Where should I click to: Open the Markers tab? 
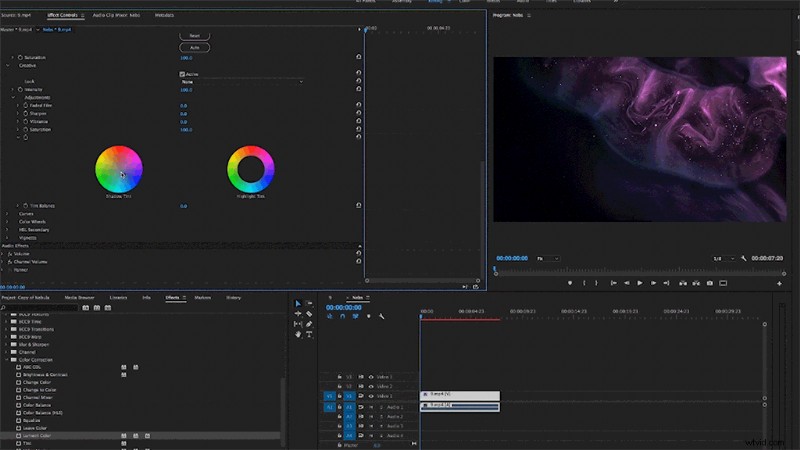coord(203,297)
